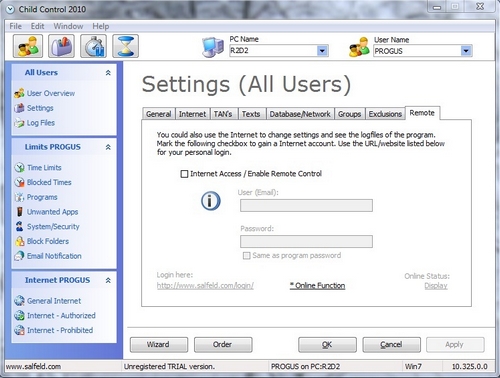Open the Window menu
Viewport: 500px width, 378px height.
click(68, 26)
